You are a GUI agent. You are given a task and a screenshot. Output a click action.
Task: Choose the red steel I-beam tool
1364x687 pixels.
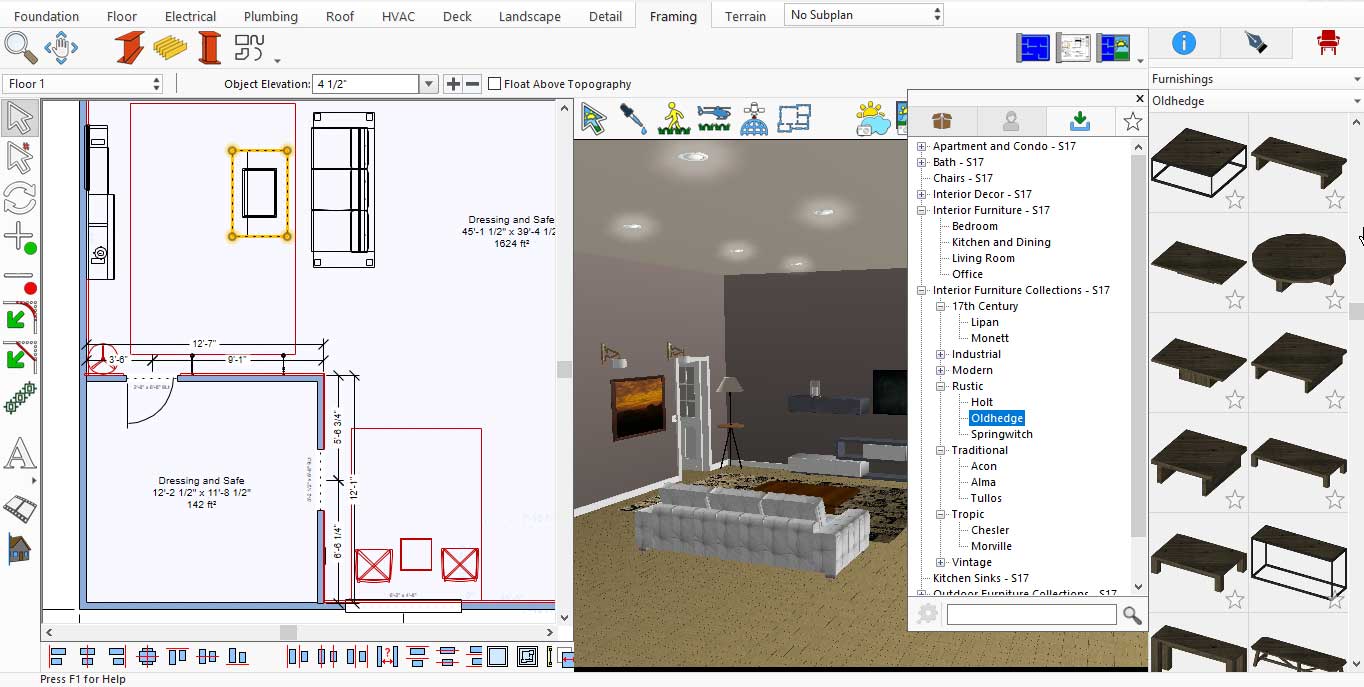130,47
